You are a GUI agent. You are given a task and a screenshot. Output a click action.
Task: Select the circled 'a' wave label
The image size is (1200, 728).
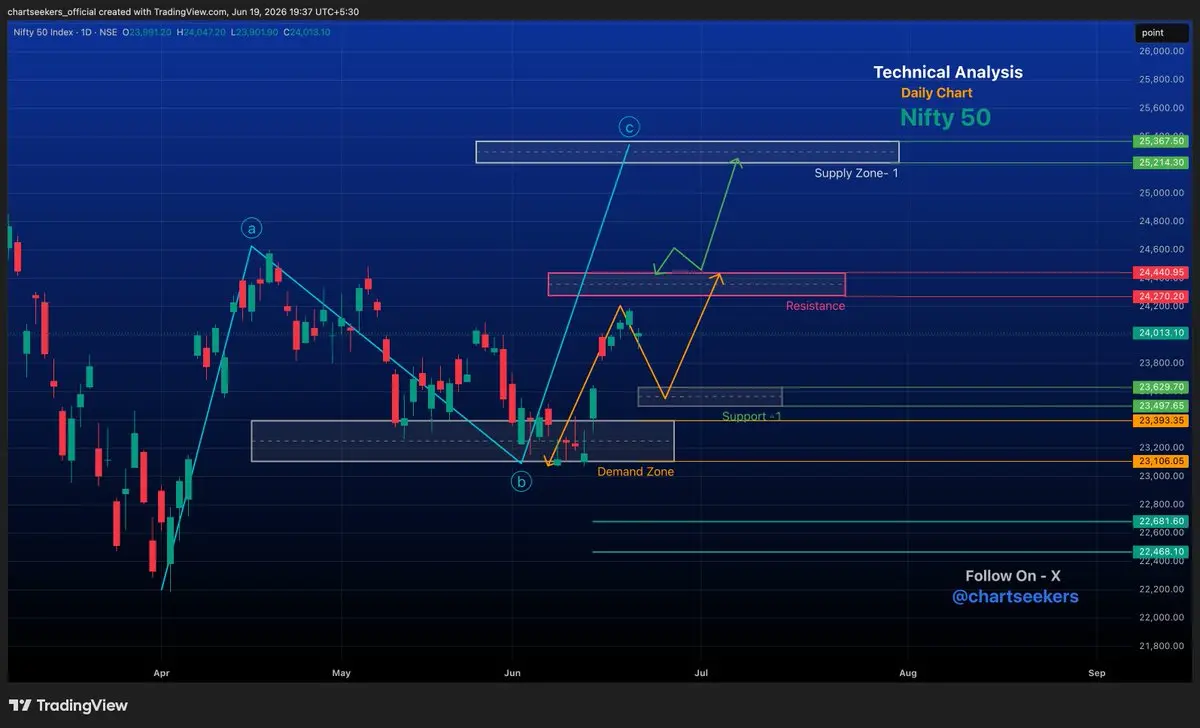click(x=251, y=228)
